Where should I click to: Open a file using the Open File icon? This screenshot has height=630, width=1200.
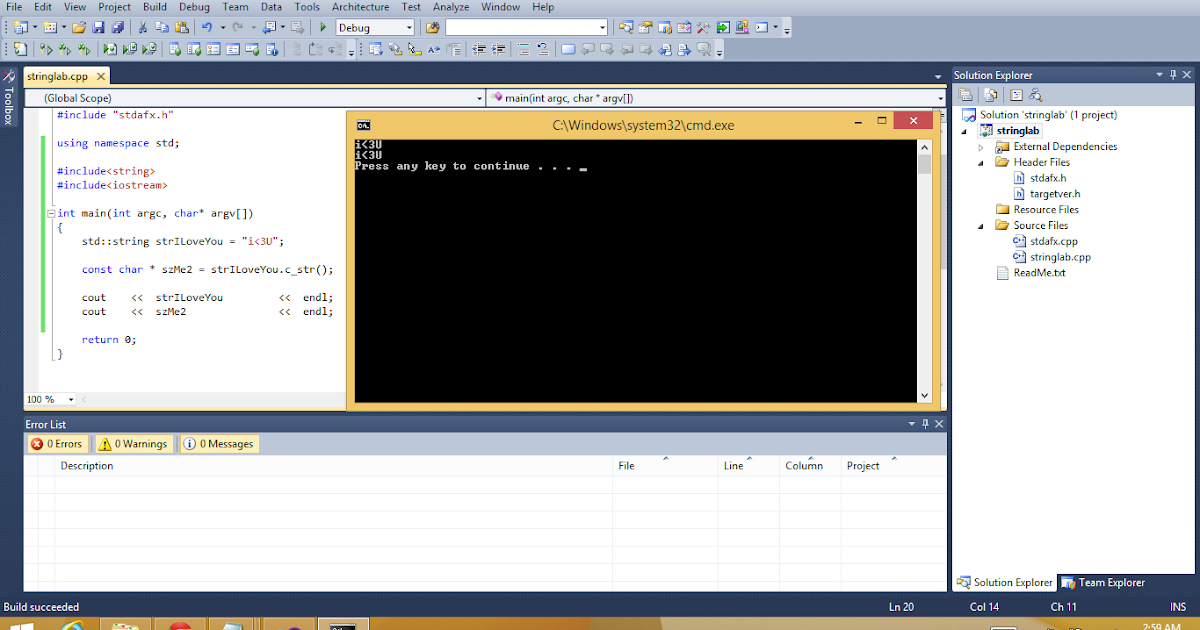(x=80, y=26)
